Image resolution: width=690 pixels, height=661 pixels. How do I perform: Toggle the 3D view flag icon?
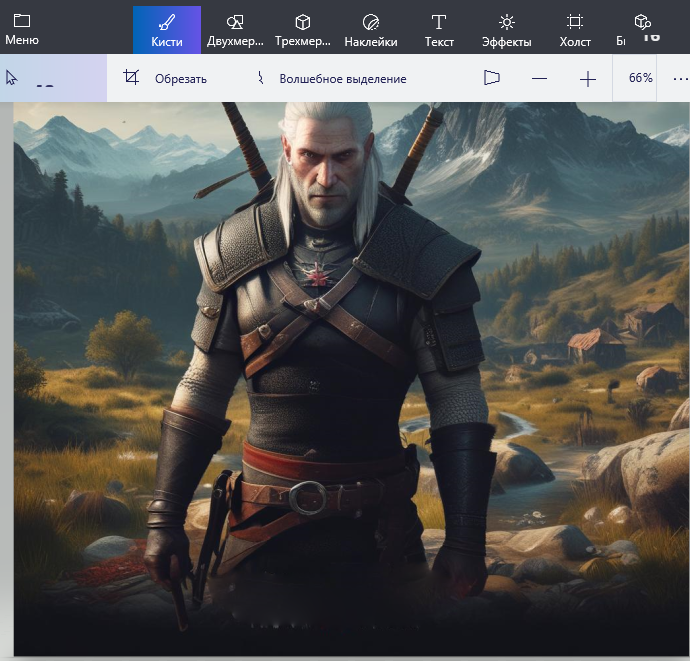point(492,78)
